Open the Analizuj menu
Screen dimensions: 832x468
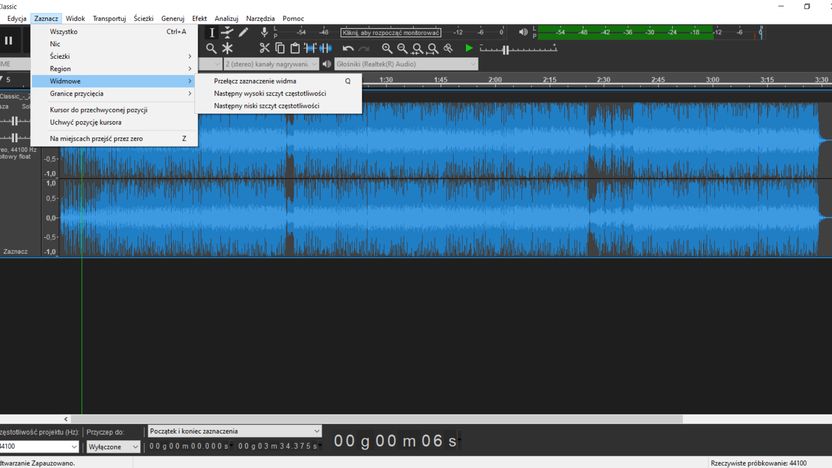pyautogui.click(x=227, y=19)
